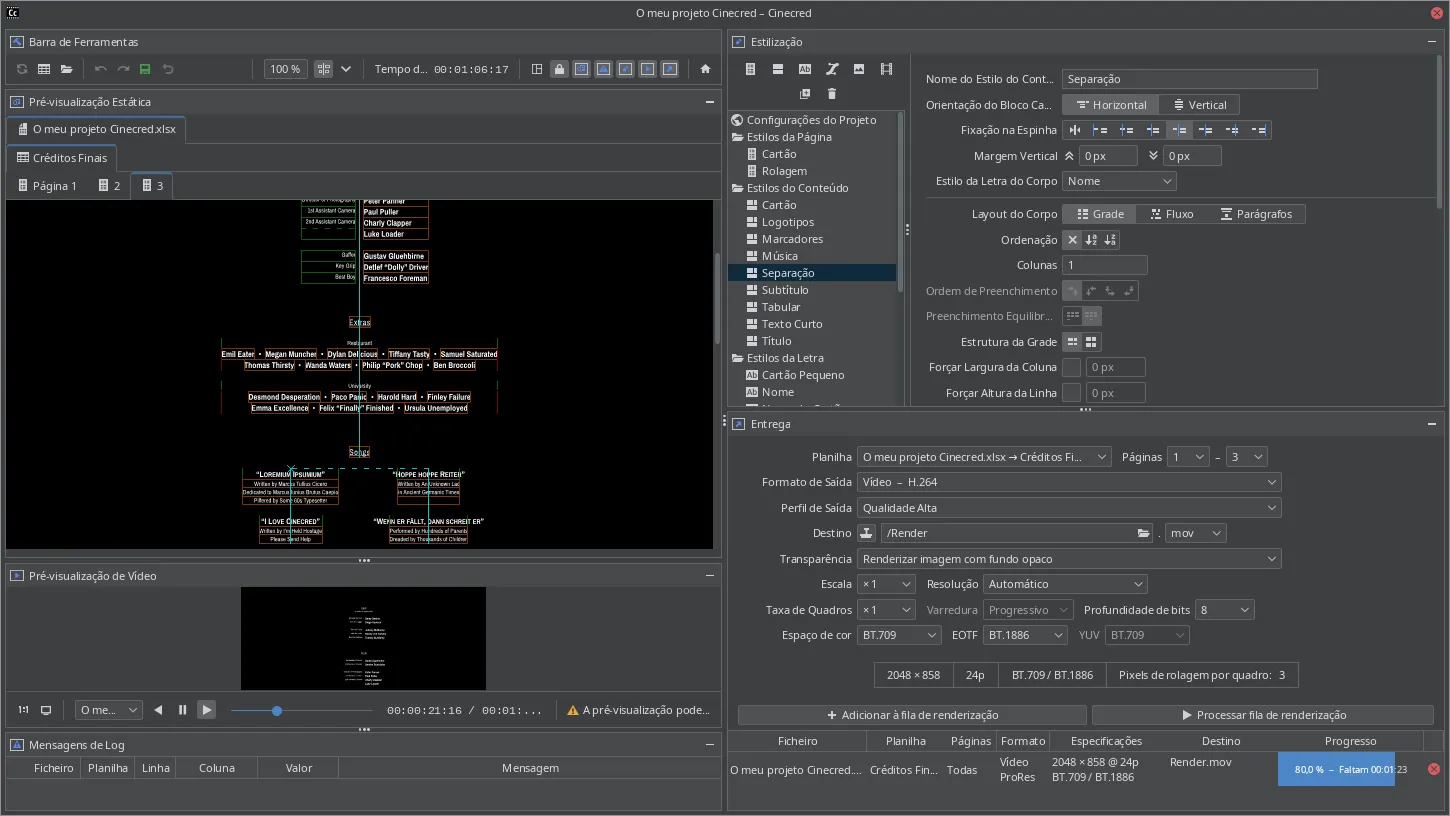Enable the Forçar Largura da Coluna checkbox
The image size is (1450, 816).
coord(1071,368)
